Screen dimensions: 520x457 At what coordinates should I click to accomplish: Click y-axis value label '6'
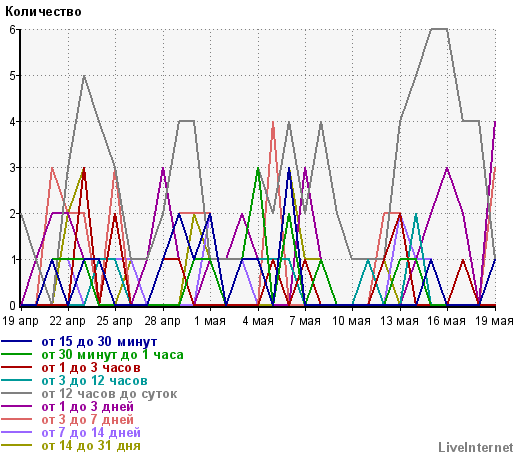[13, 30]
